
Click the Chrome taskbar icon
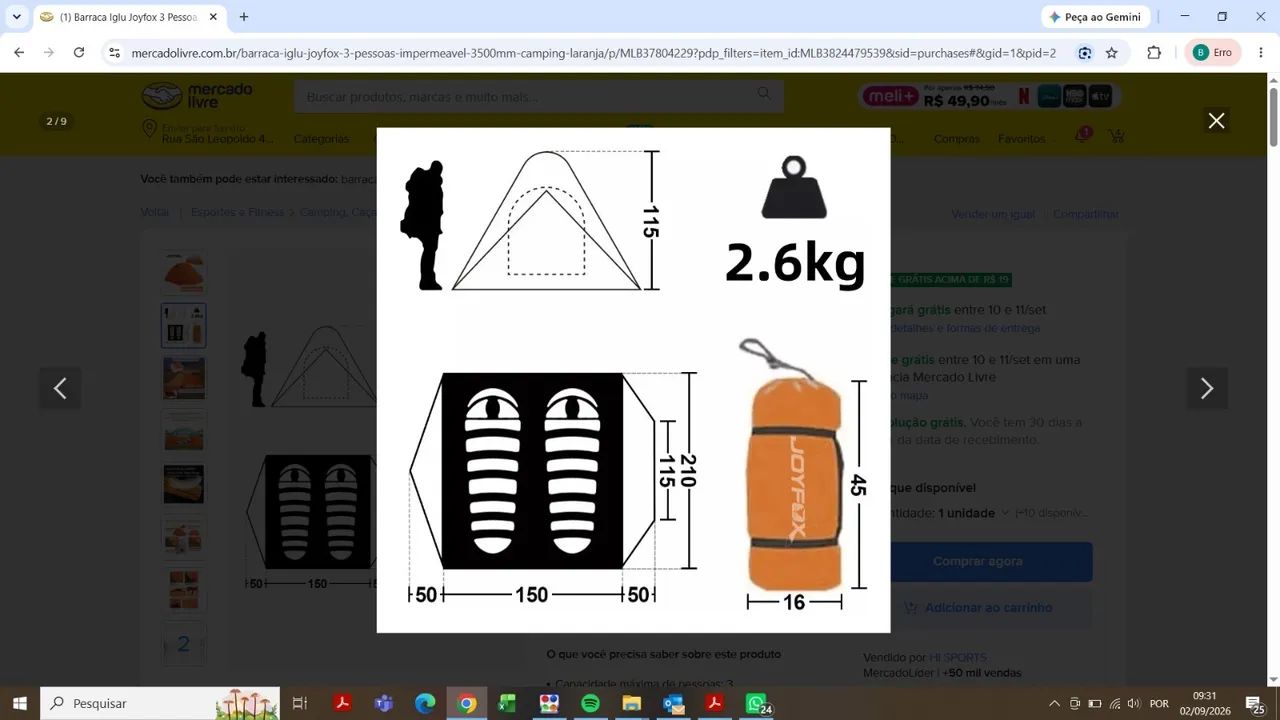467,703
